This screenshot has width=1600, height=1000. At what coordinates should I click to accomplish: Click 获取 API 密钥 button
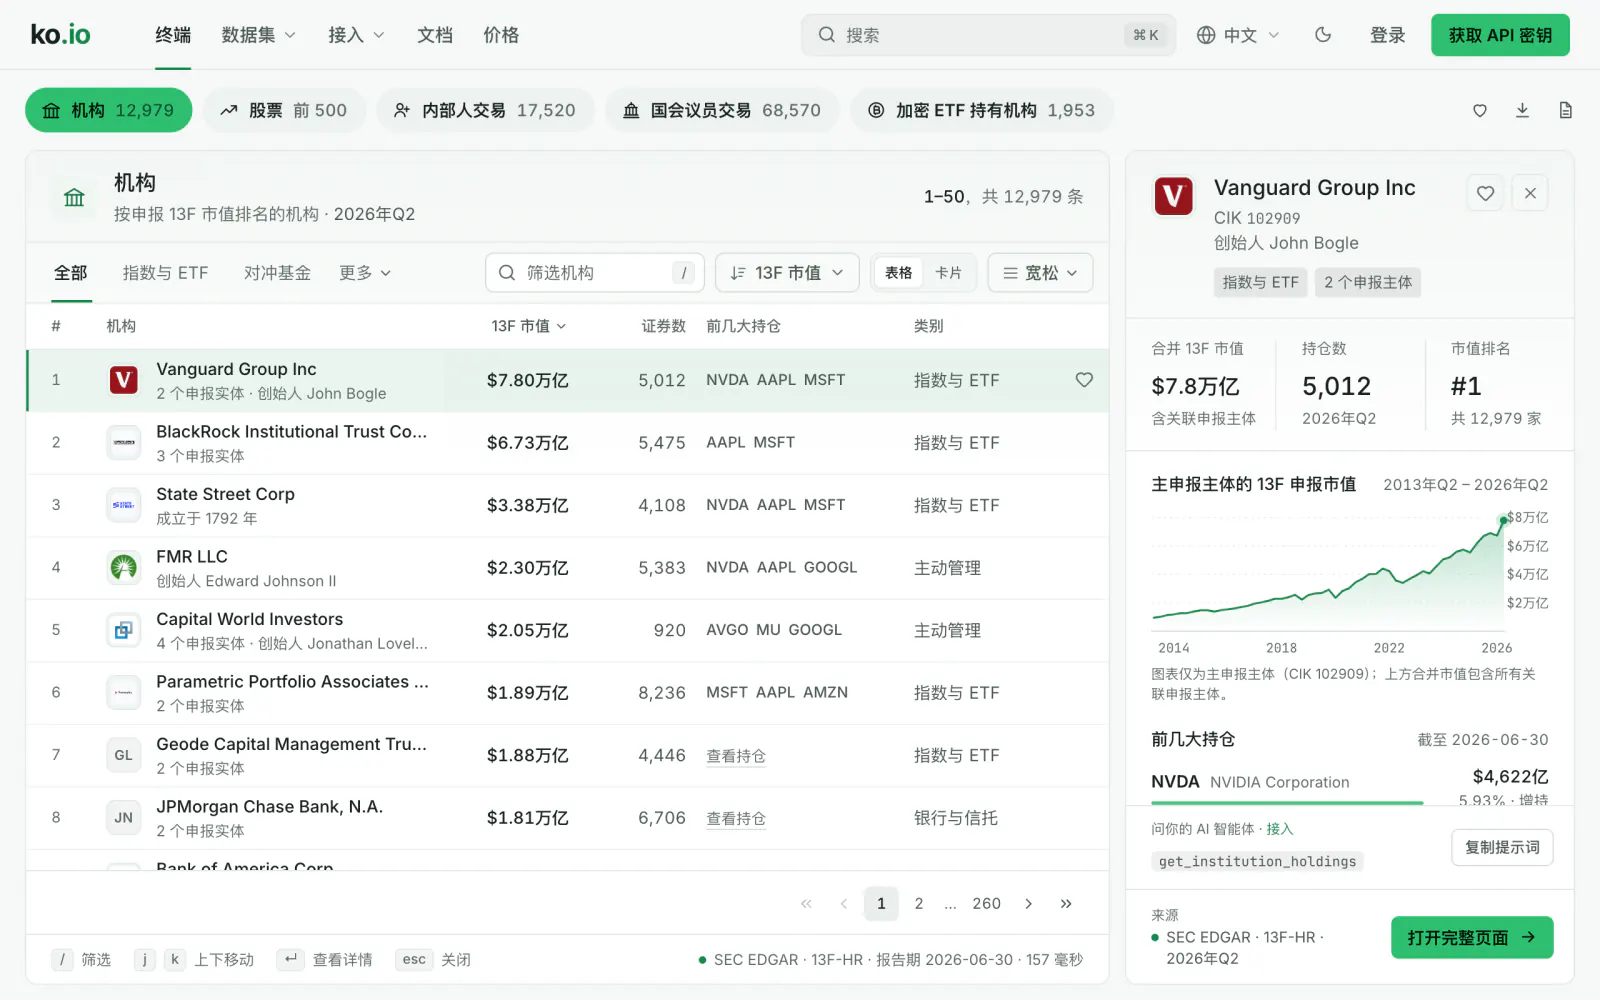[1500, 35]
